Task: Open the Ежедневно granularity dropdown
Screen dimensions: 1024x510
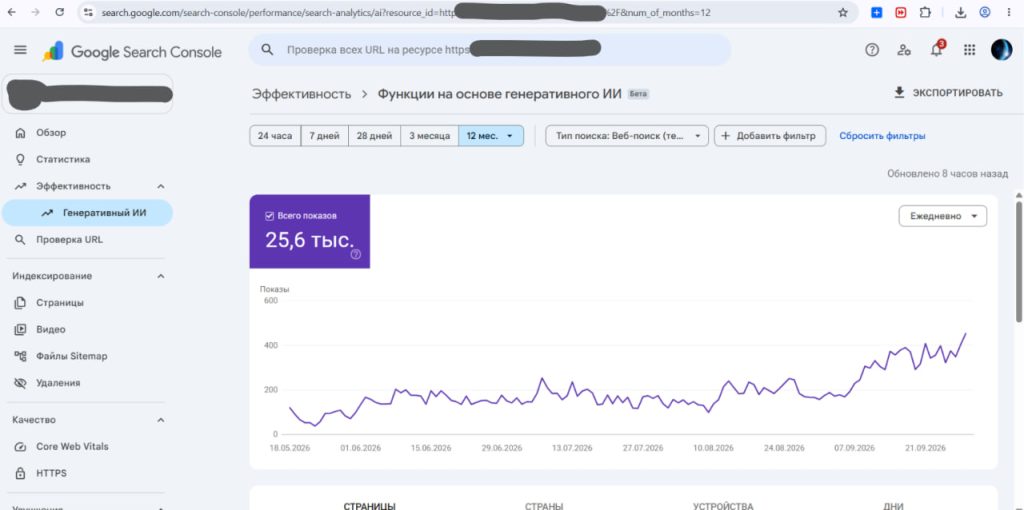Action: (942, 216)
